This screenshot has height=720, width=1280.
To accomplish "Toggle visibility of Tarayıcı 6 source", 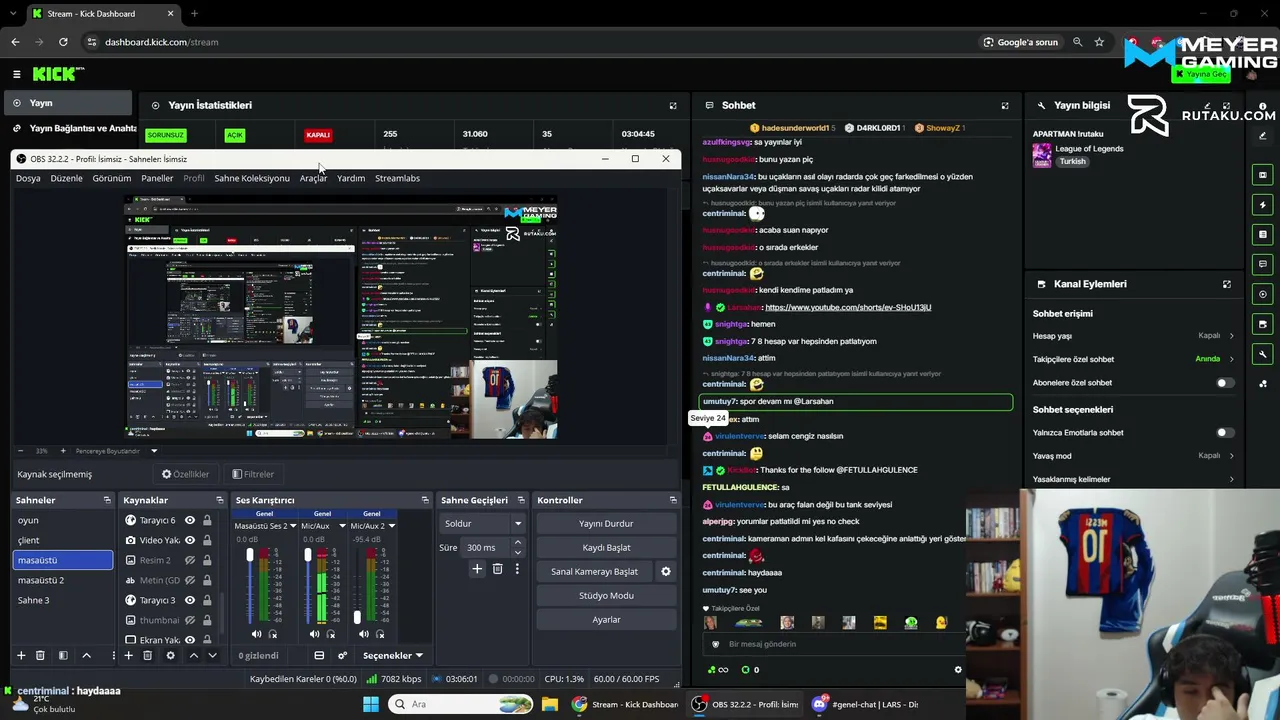I will point(190,520).
